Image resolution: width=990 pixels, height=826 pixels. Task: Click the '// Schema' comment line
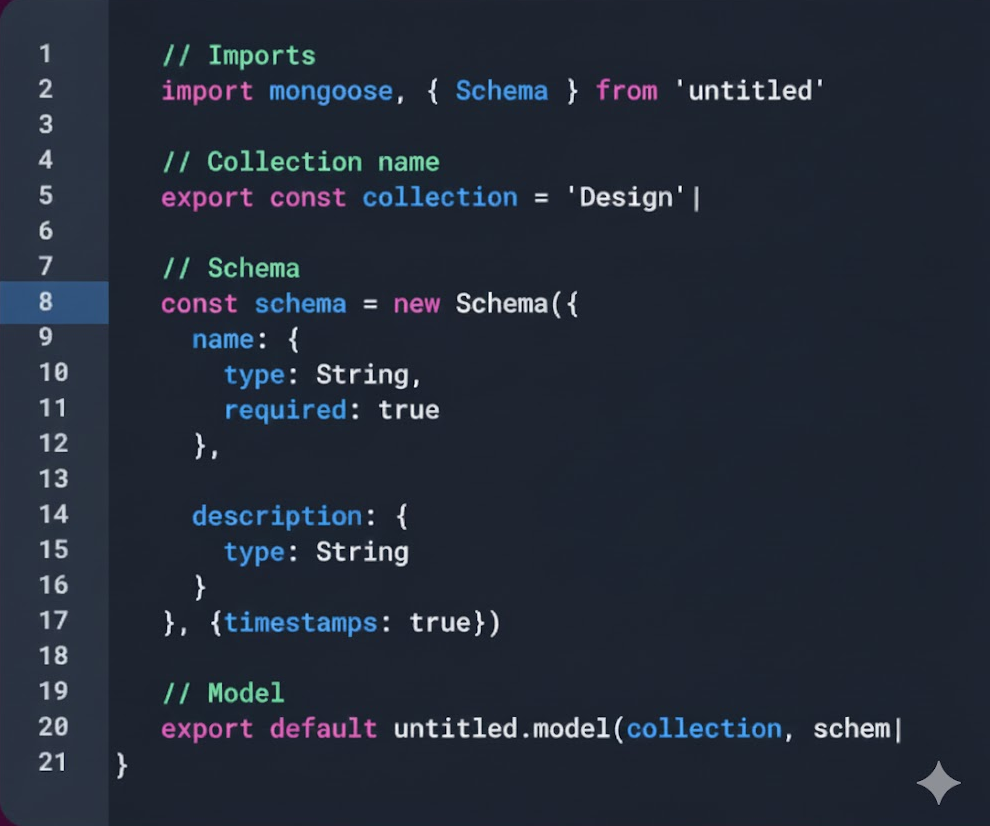coord(231,268)
